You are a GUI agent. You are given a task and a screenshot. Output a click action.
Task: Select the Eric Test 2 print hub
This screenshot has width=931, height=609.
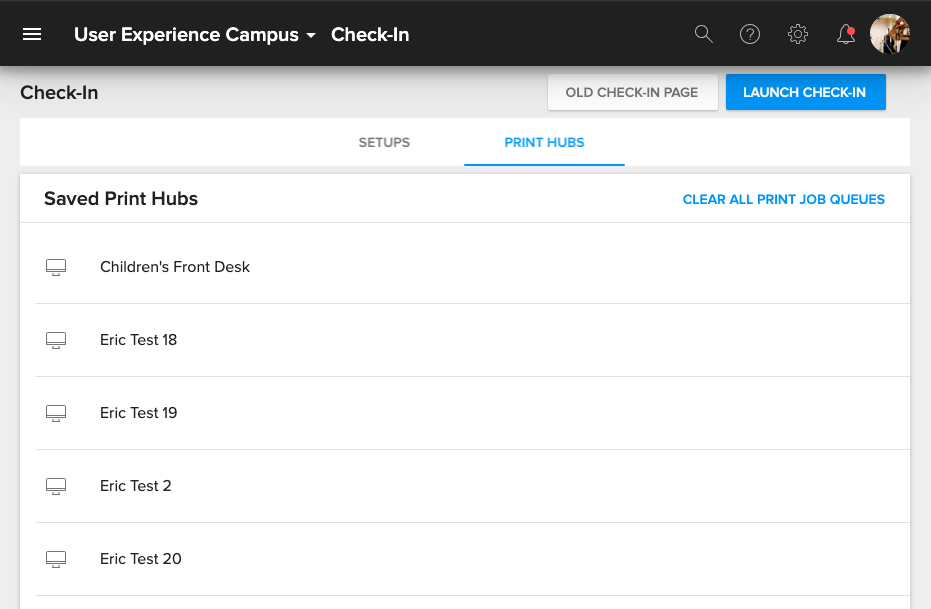point(136,485)
